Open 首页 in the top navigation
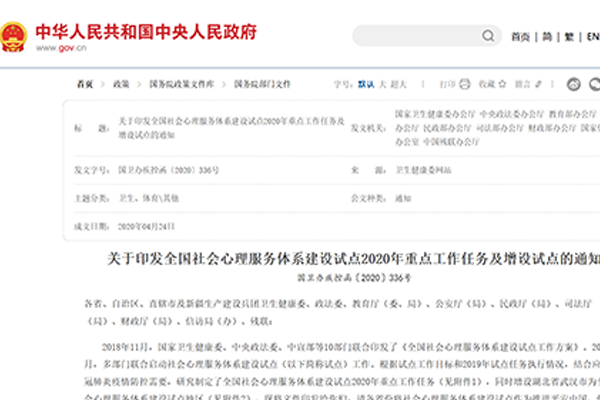The width and height of the screenshot is (600, 400). (519, 36)
